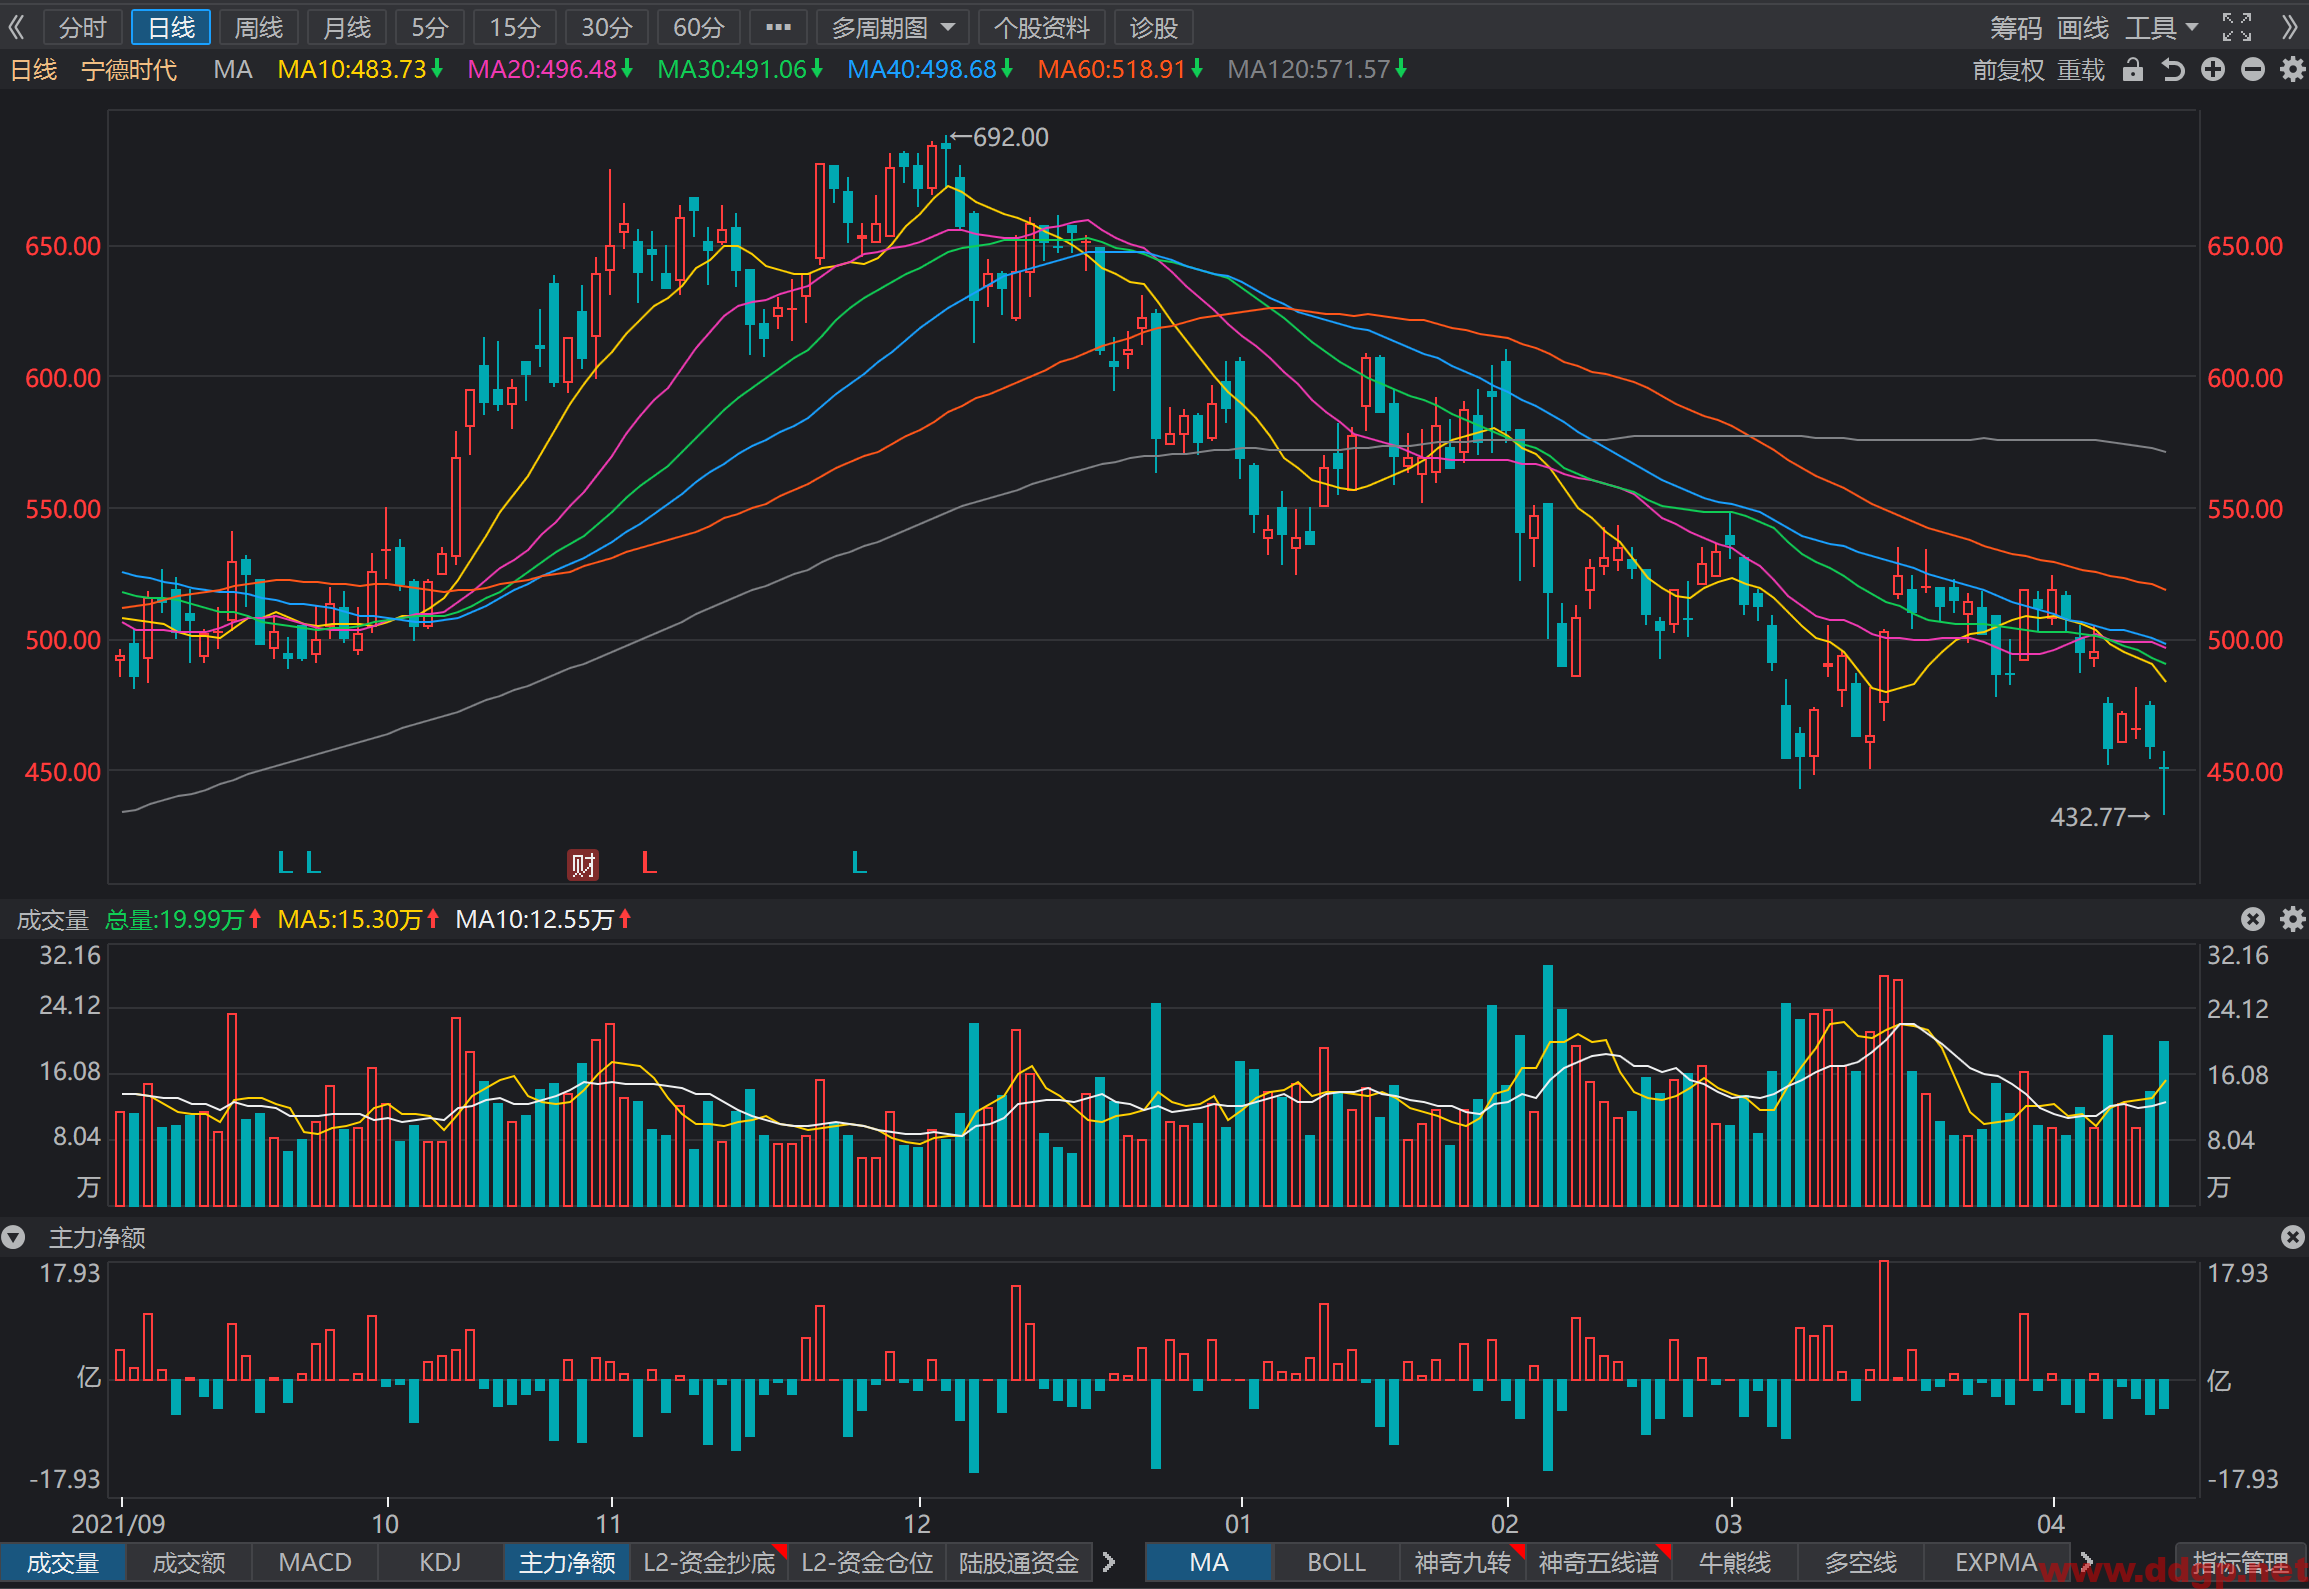Enter fullscreen with expand arrows icon
Viewport: 2309px width, 1589px height.
pos(2237,27)
